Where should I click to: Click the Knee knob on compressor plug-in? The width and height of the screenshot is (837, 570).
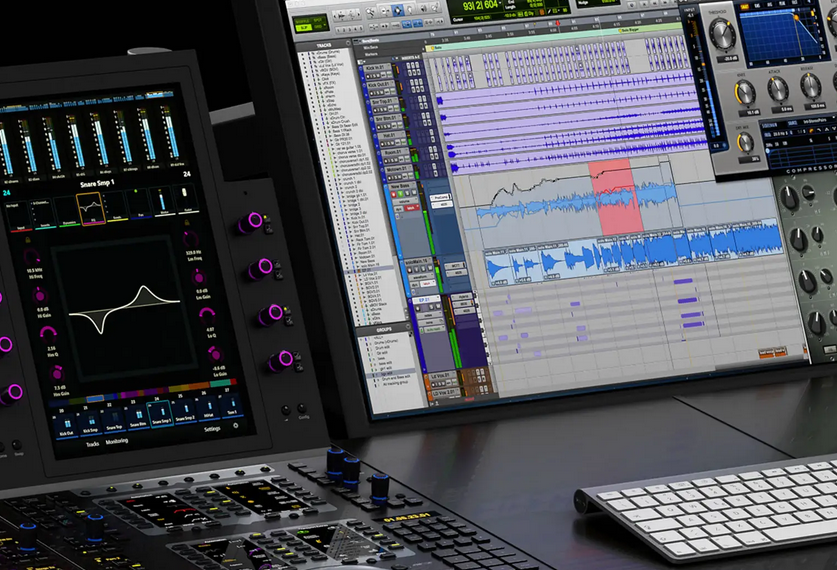(x=745, y=93)
